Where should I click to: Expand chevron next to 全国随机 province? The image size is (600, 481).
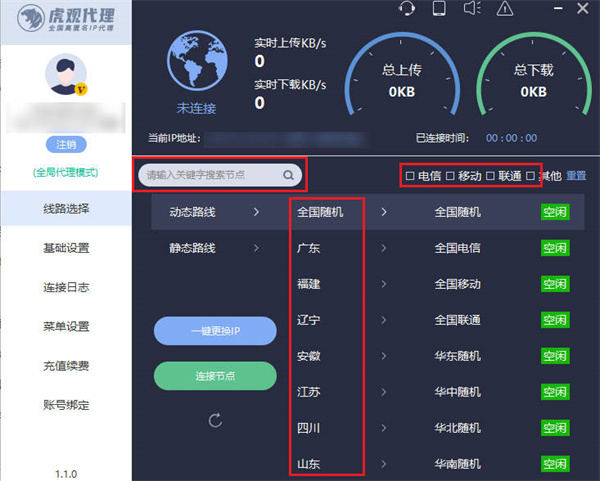pos(384,212)
